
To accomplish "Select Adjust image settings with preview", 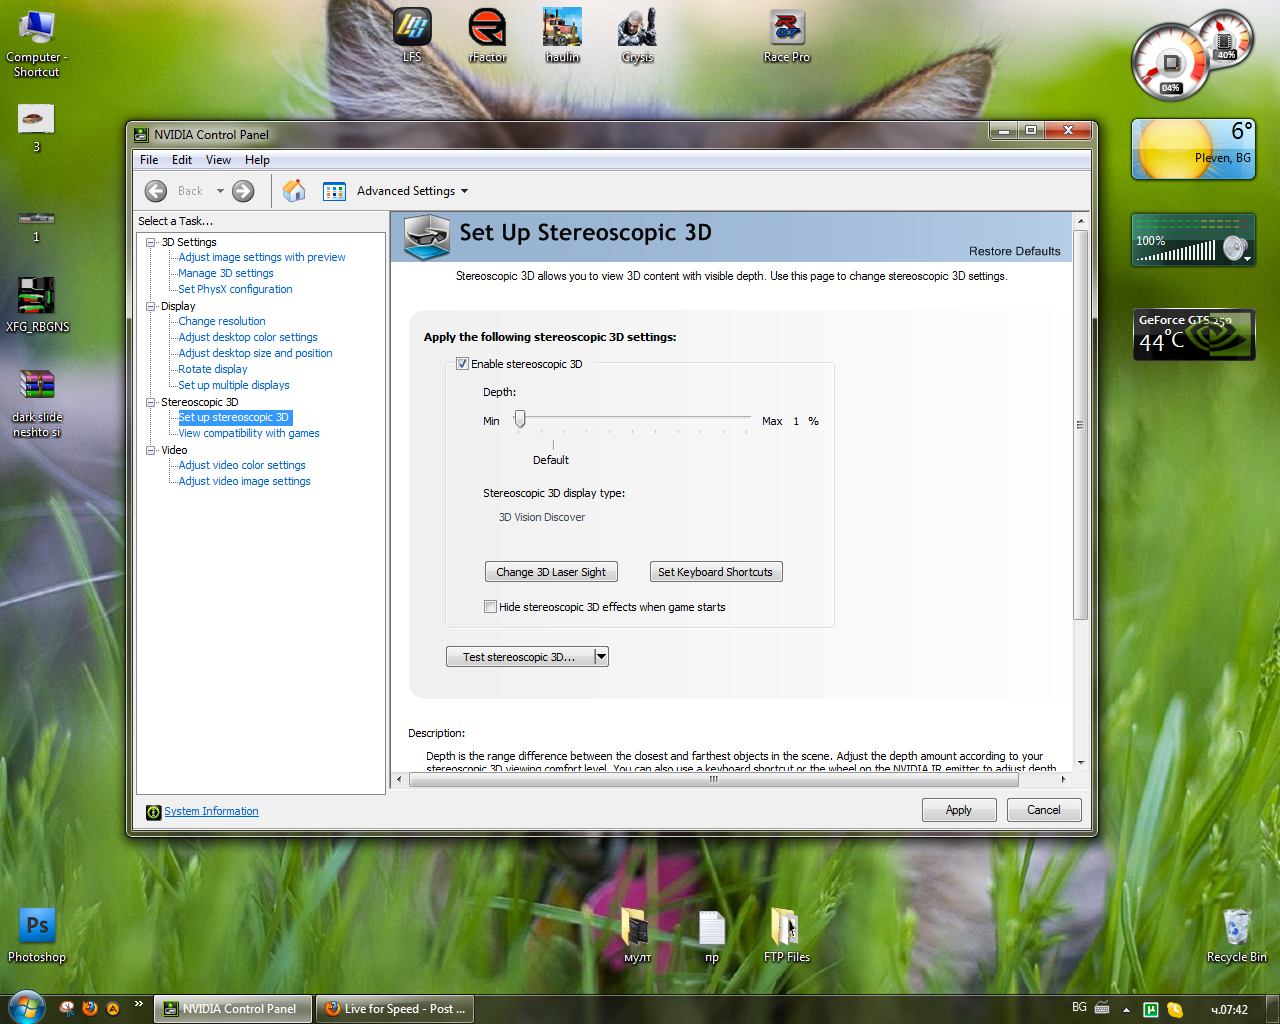I will [x=262, y=257].
